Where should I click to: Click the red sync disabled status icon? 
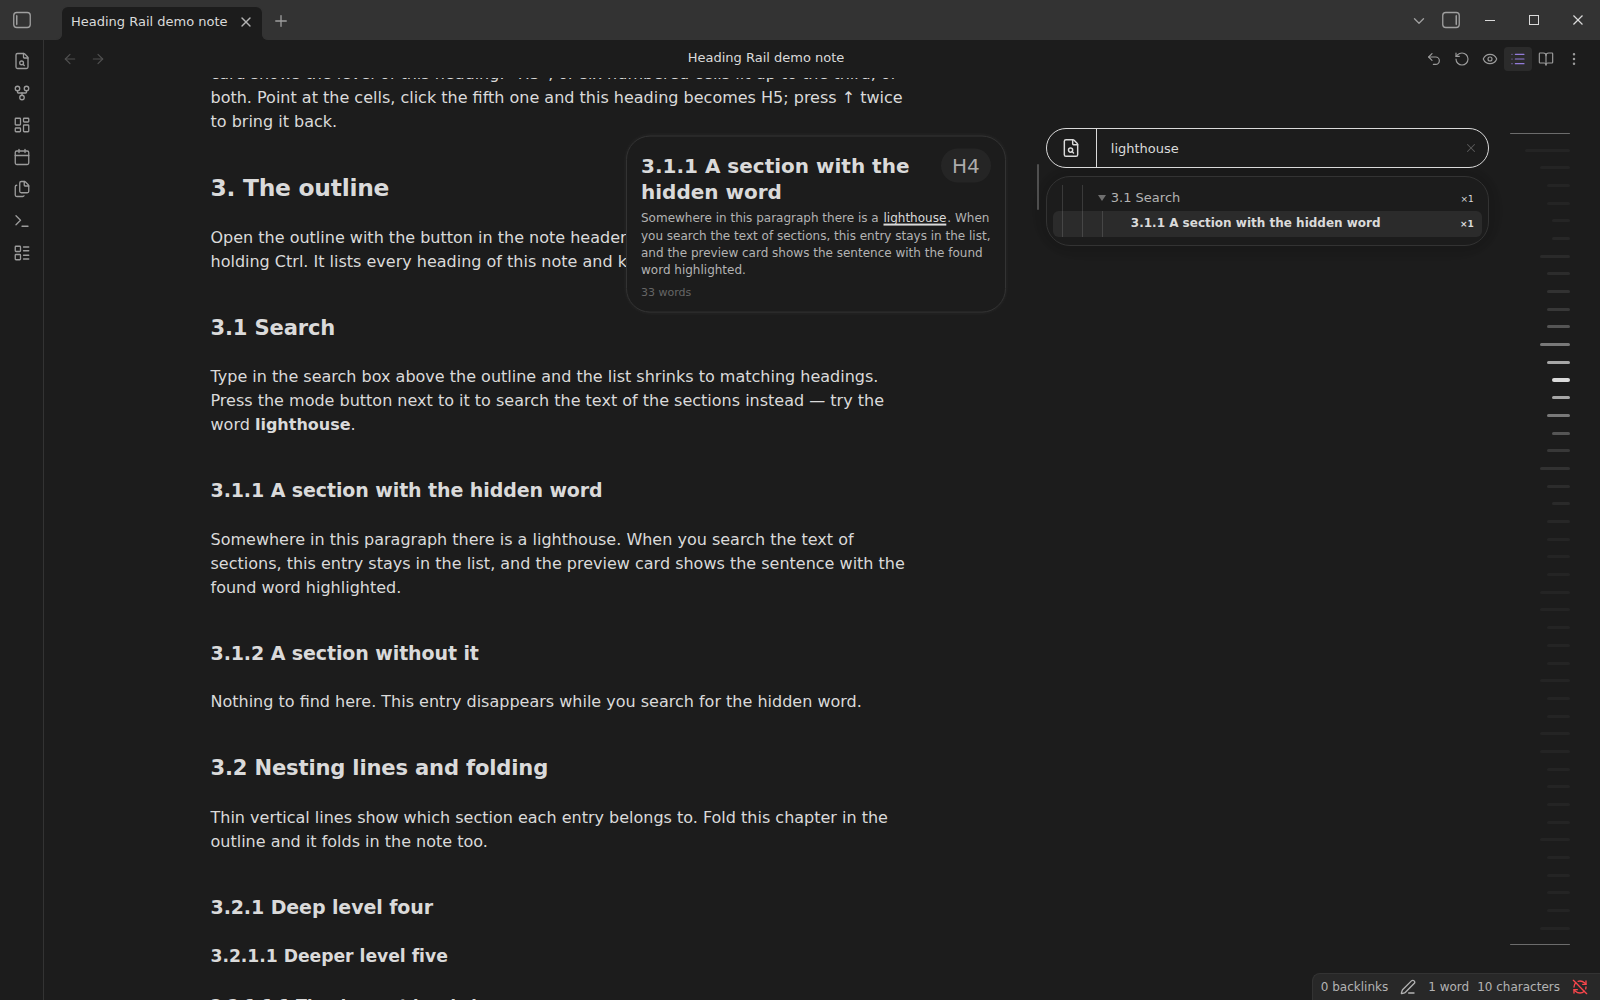coord(1580,987)
